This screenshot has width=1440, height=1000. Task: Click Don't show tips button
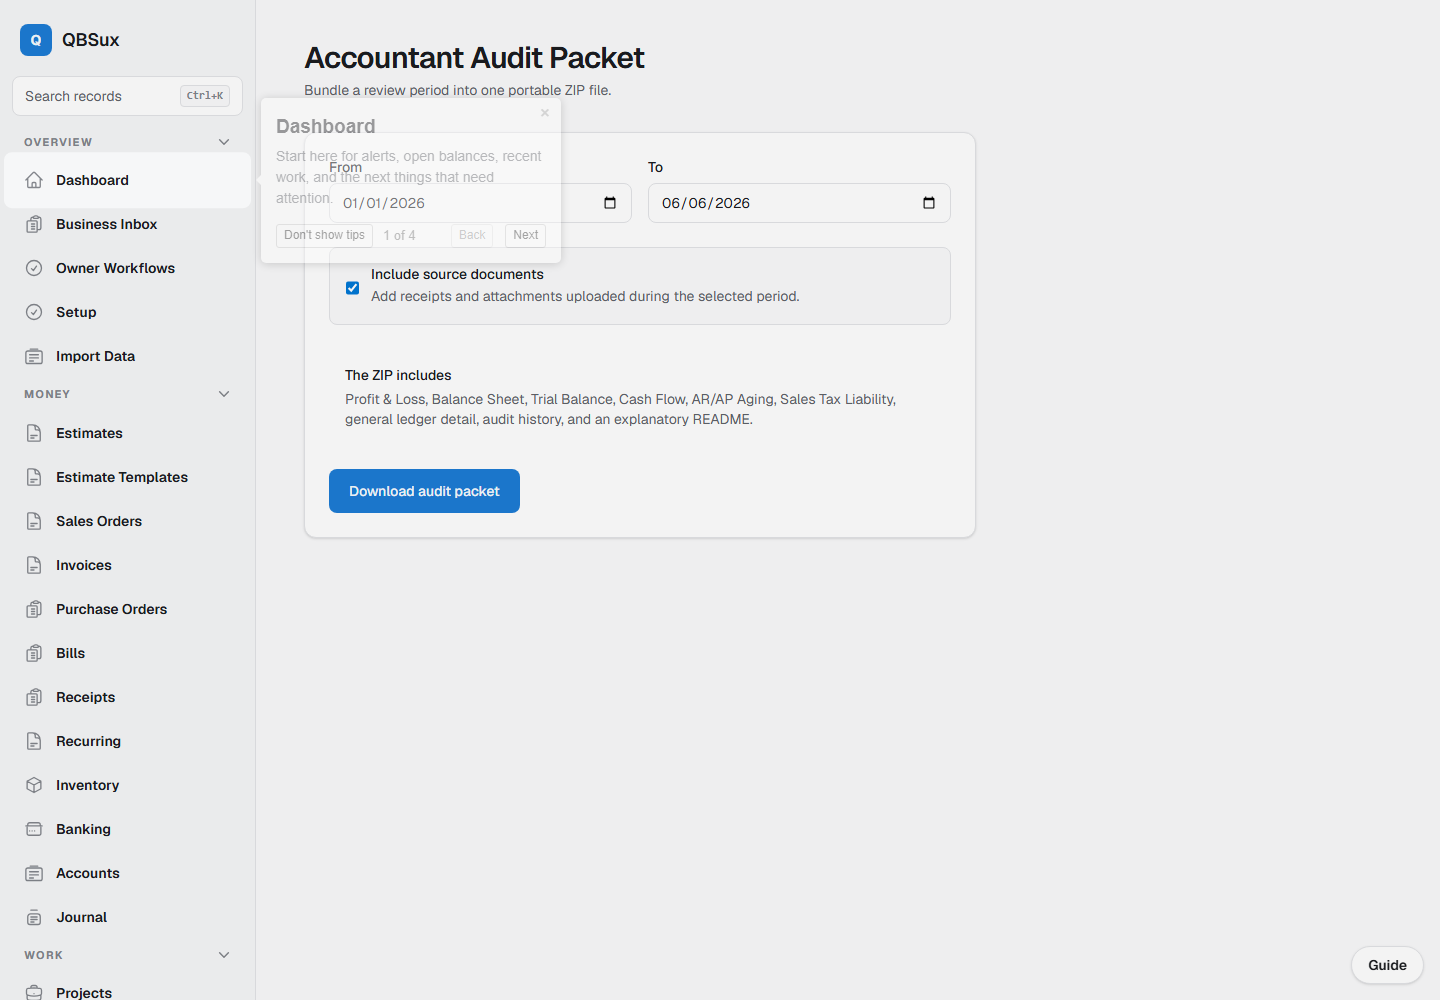(324, 235)
